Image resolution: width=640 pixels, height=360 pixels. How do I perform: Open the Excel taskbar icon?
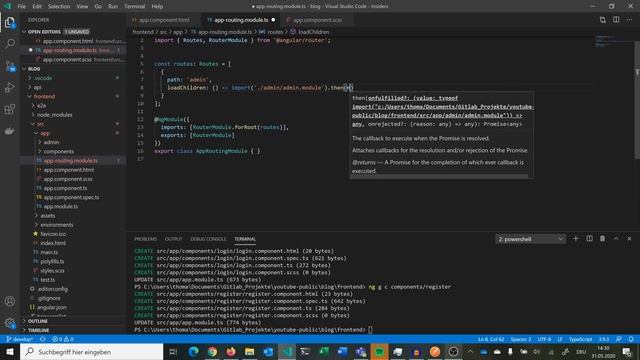point(324,352)
